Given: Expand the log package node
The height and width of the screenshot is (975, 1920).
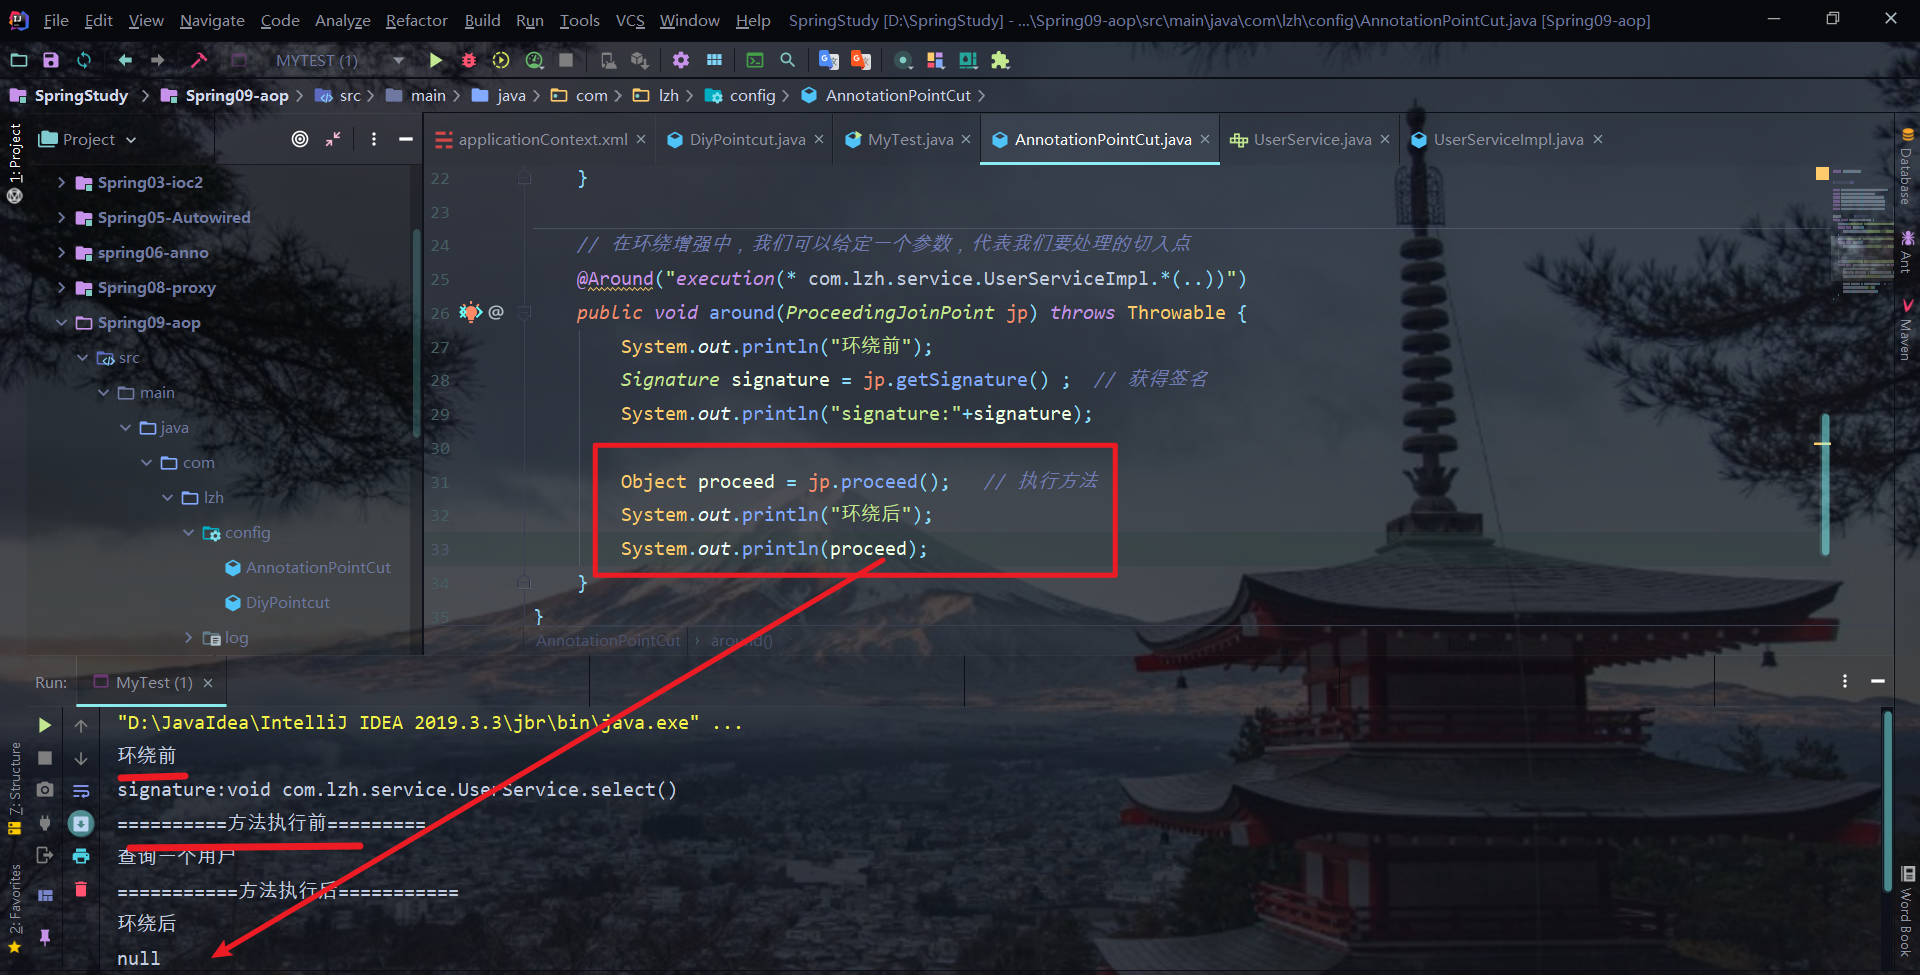Looking at the screenshot, I should (188, 637).
